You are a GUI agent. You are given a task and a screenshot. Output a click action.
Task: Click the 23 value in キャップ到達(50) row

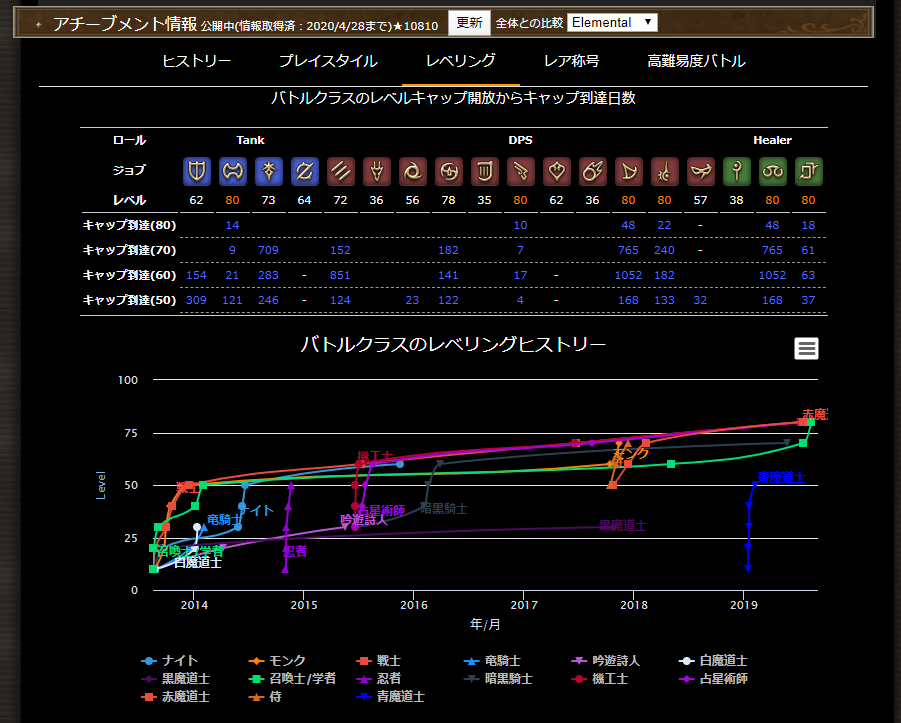[x=412, y=300]
